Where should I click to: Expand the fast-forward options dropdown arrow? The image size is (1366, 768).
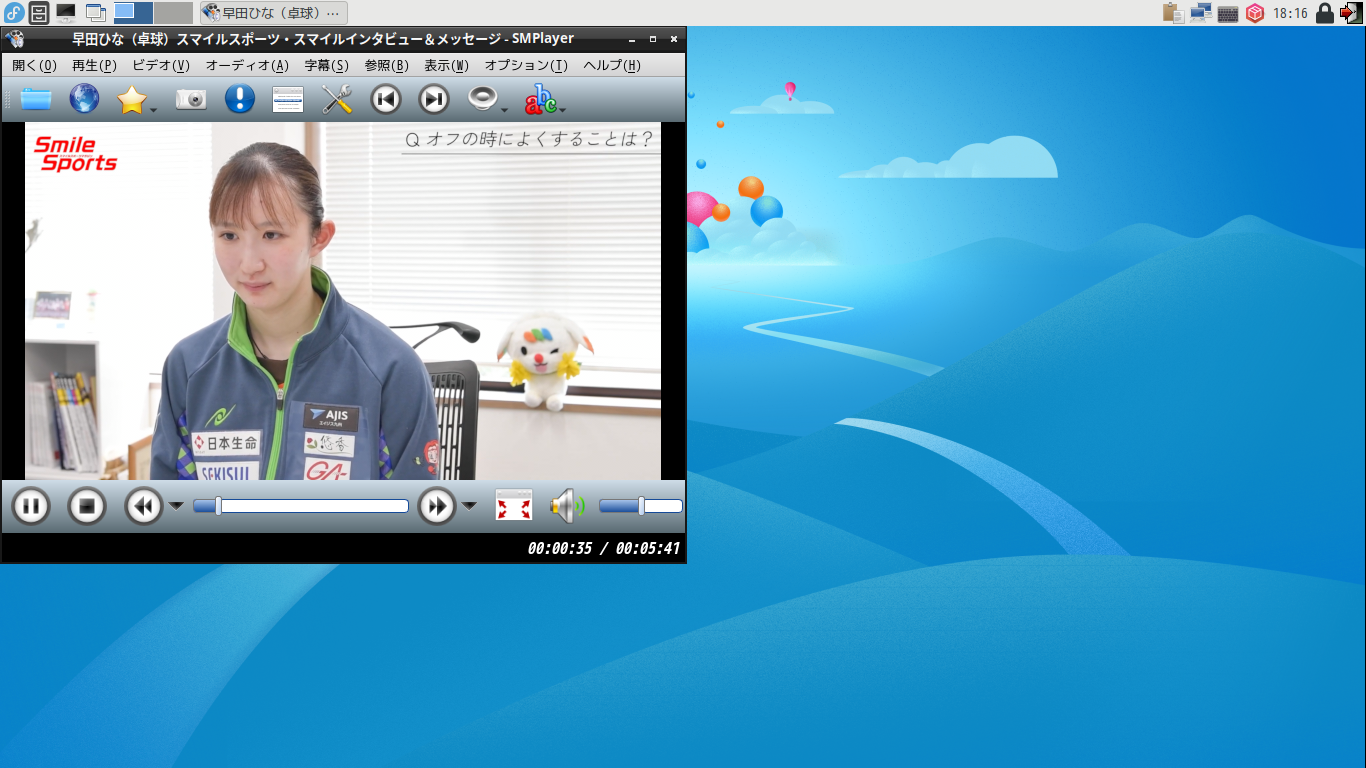(469, 506)
